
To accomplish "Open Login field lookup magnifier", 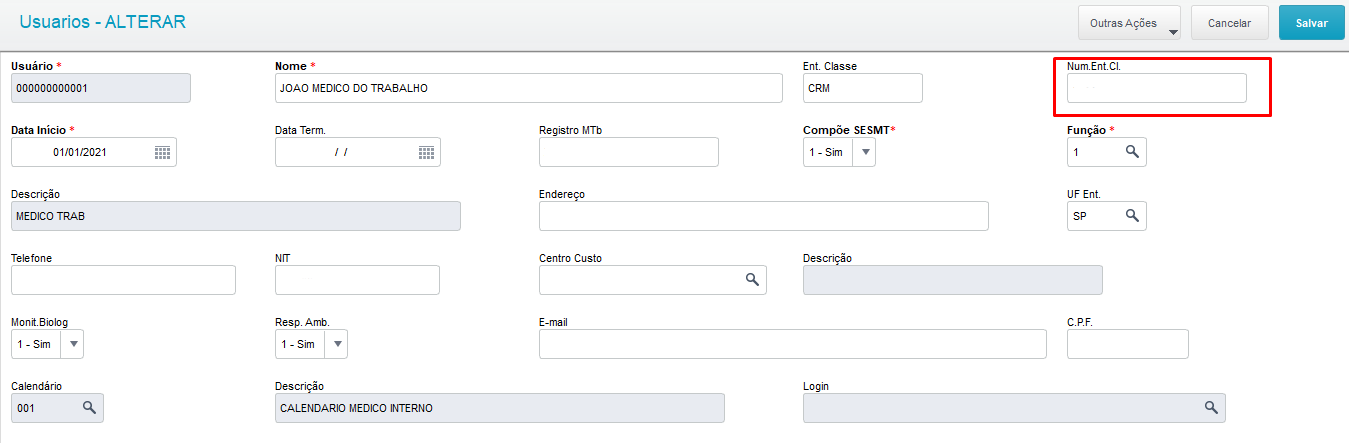I will pos(1211,408).
